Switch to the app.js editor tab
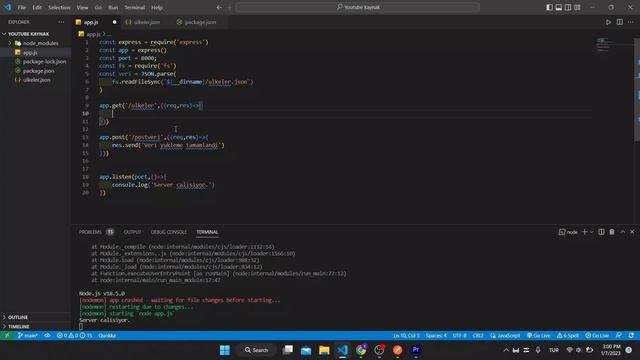The image size is (640, 360). pos(91,22)
